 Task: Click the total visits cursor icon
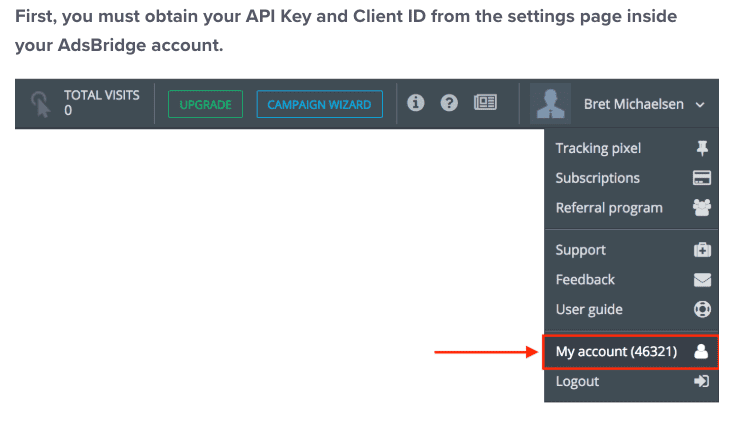41,104
